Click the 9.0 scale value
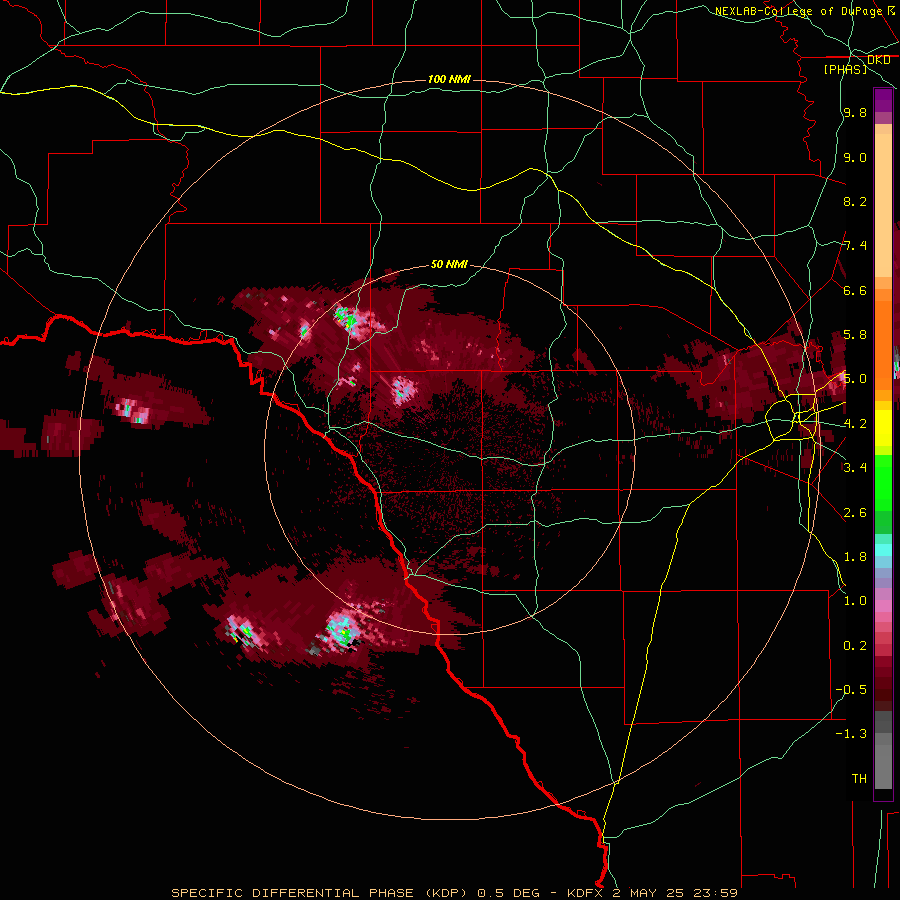This screenshot has height=900, width=900. pos(855,157)
